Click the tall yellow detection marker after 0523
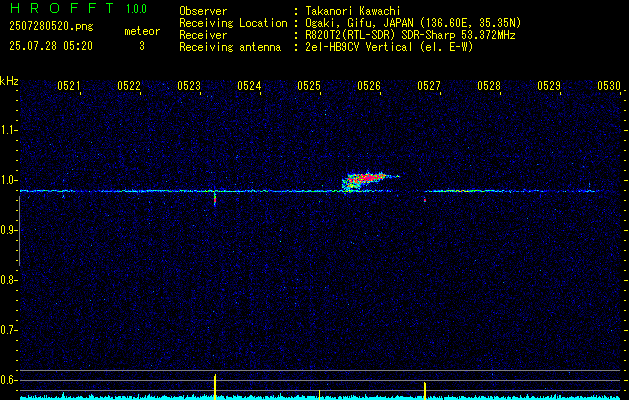Image resolution: width=629 pixels, height=400 pixels. click(x=215, y=387)
